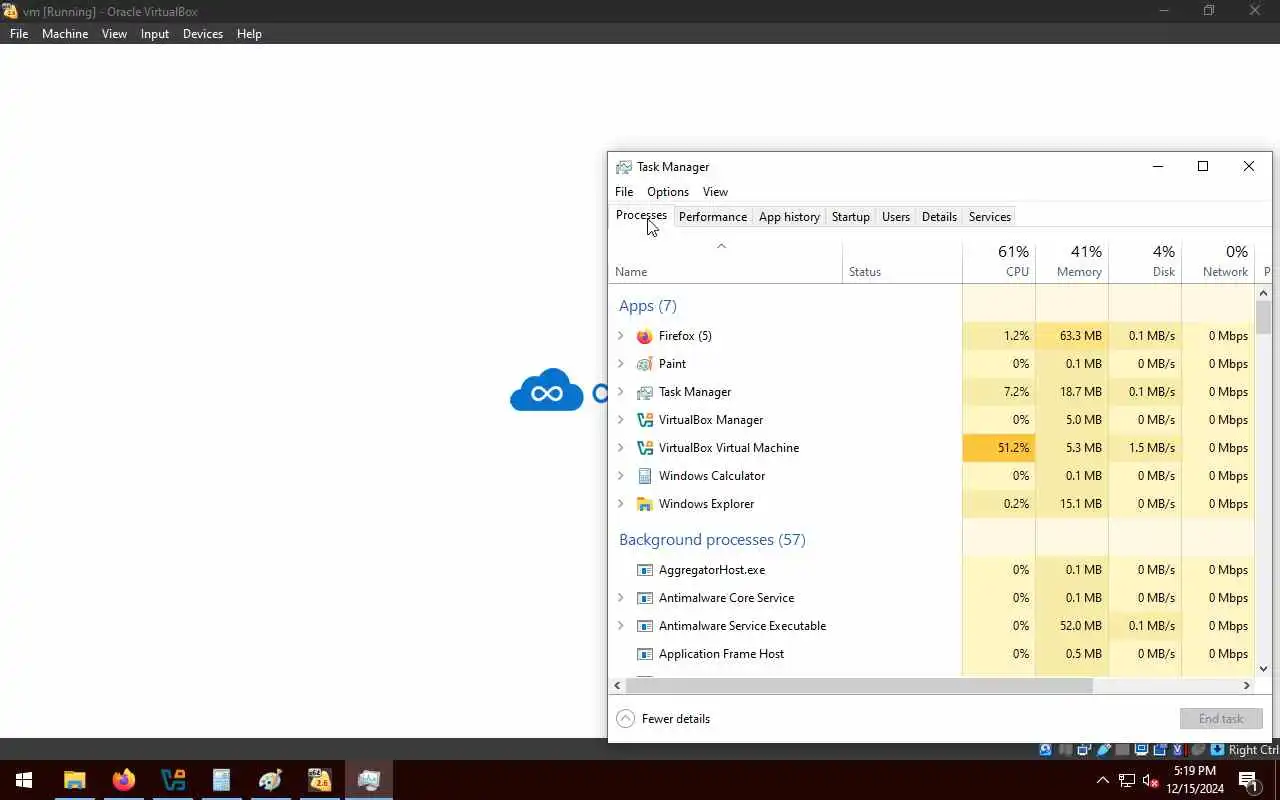The image size is (1280, 800).
Task: Switch to VirtualBox Manager on the taskbar
Action: (x=172, y=780)
